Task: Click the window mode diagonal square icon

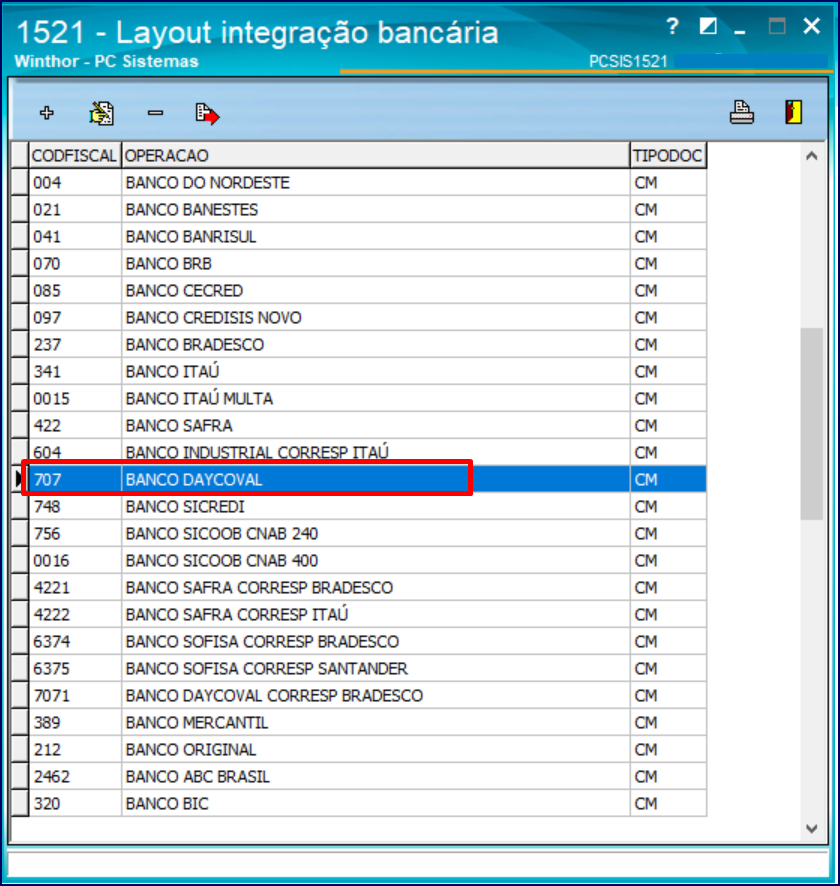Action: (708, 26)
